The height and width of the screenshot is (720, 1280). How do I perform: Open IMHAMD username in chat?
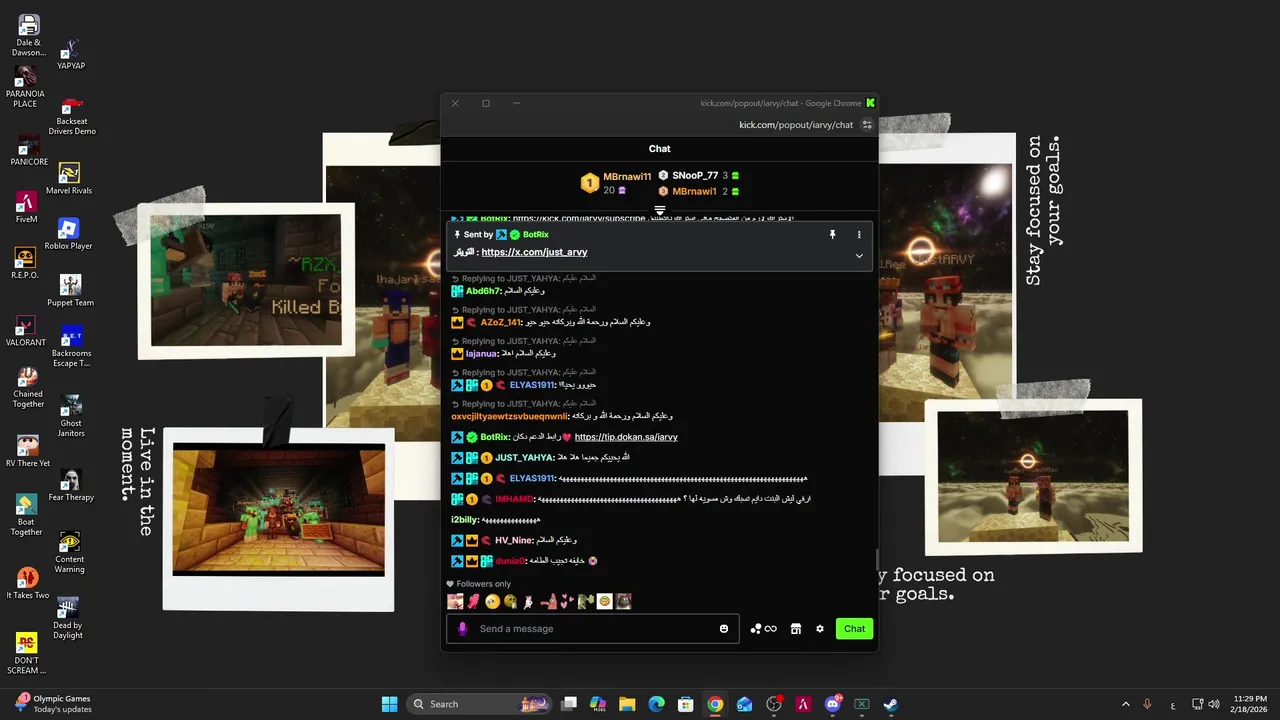(x=514, y=499)
